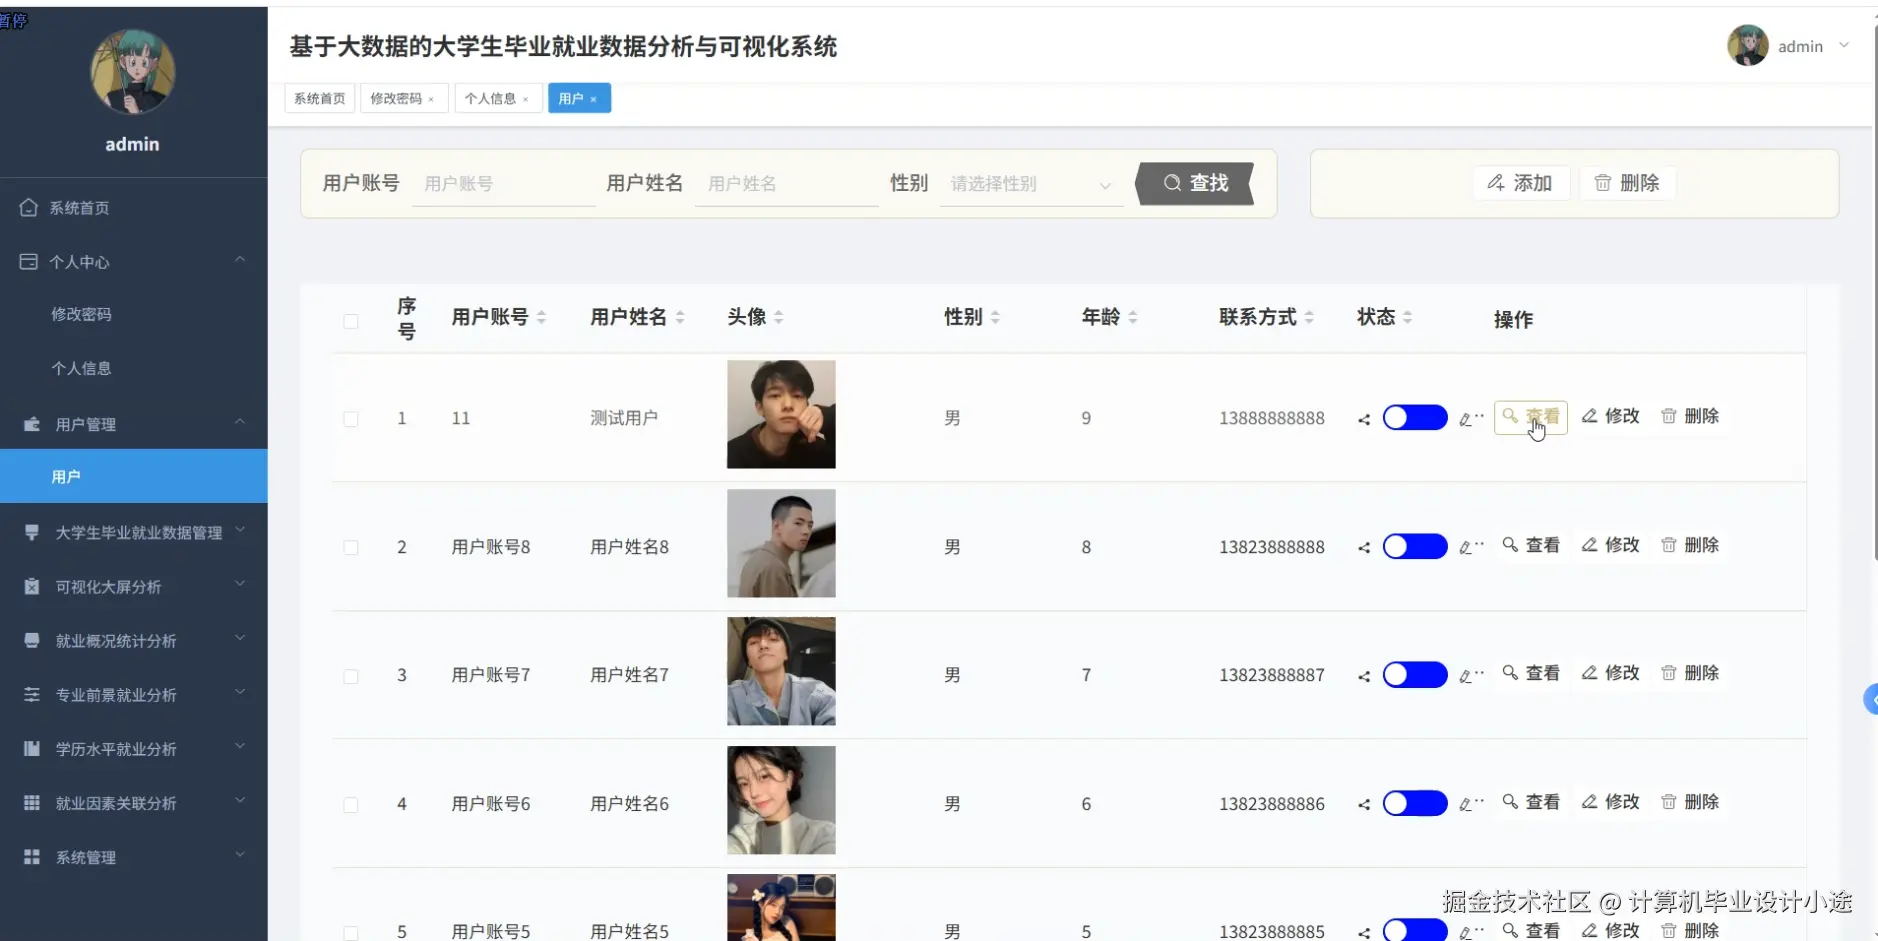1878x941 pixels.
Task: Sort table by 用户账号 column arrows
Action: tap(541, 317)
